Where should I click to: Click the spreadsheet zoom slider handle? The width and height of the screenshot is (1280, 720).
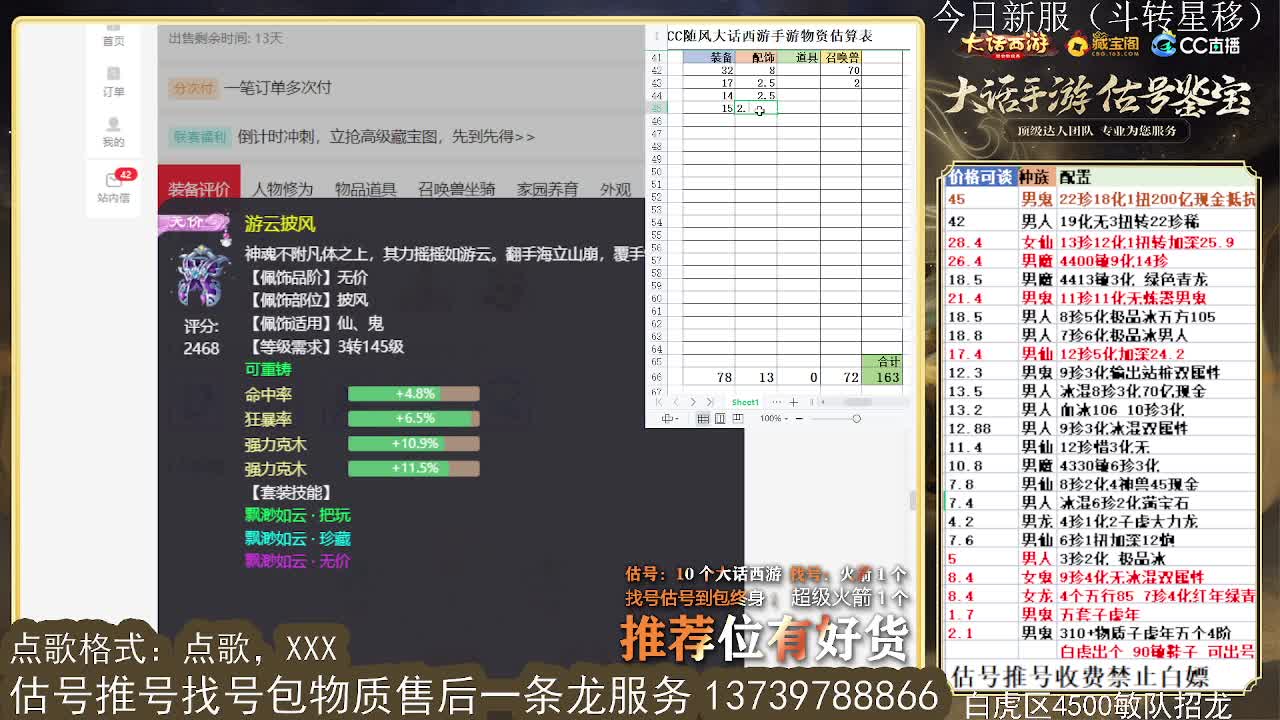[x=857, y=418]
